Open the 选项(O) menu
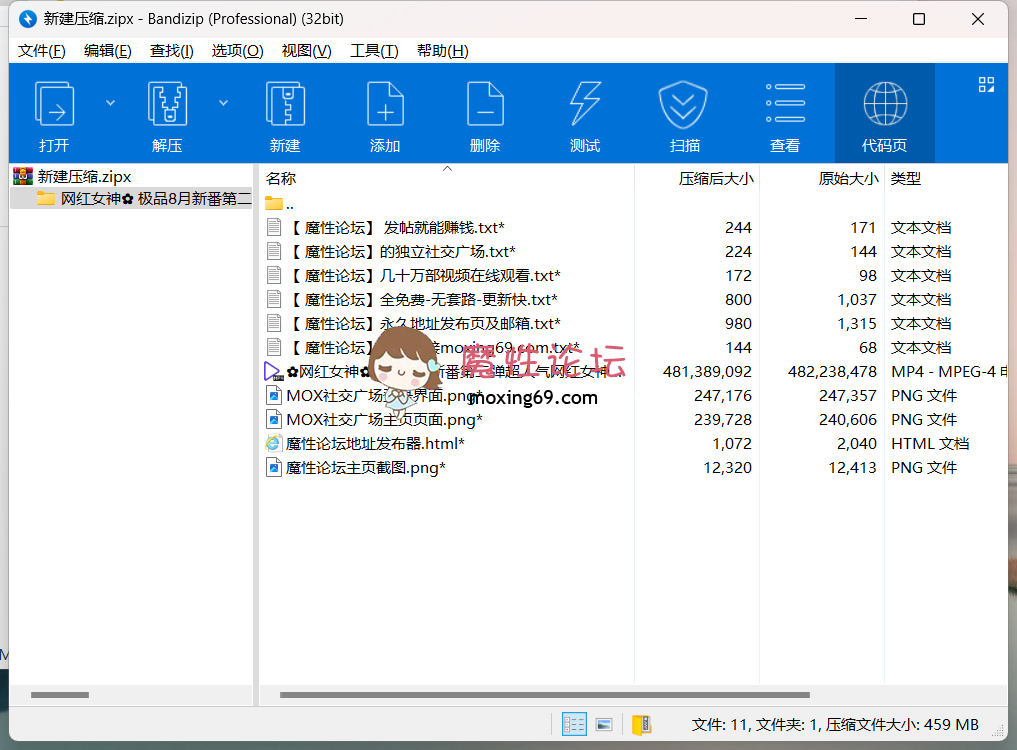Viewport: 1017px width, 750px height. coord(237,51)
